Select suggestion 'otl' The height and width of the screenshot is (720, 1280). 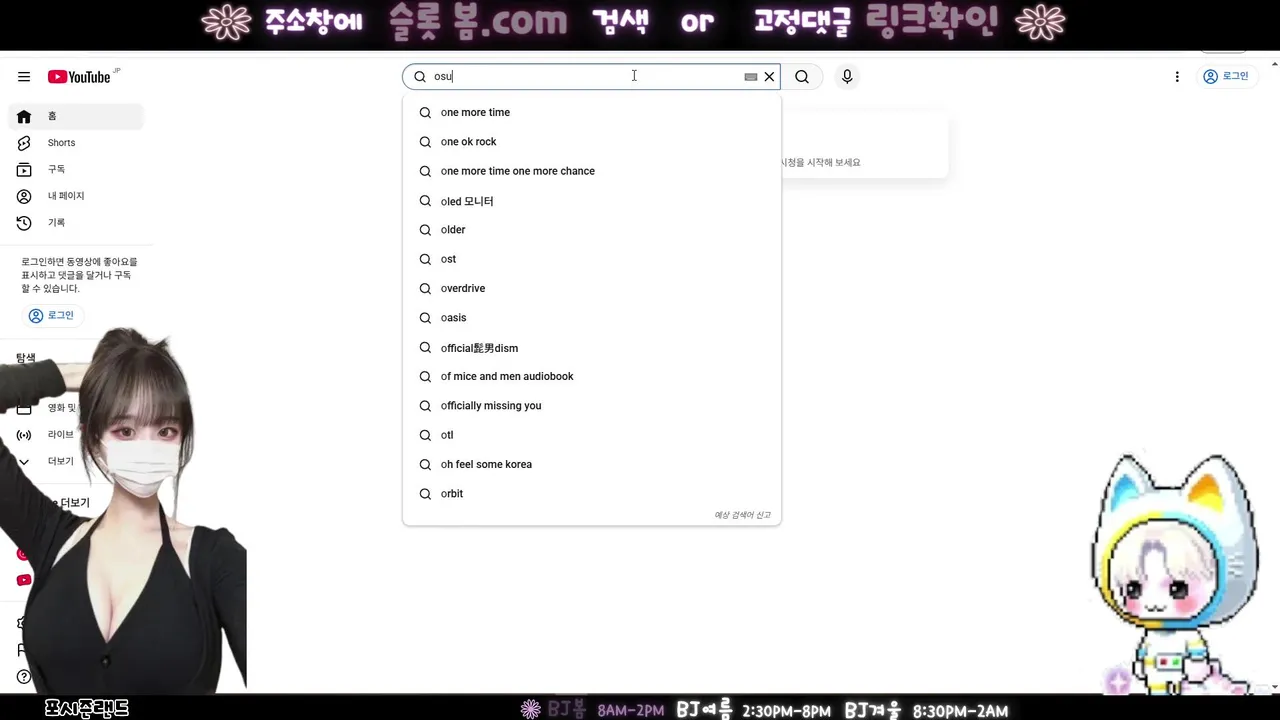(592, 435)
